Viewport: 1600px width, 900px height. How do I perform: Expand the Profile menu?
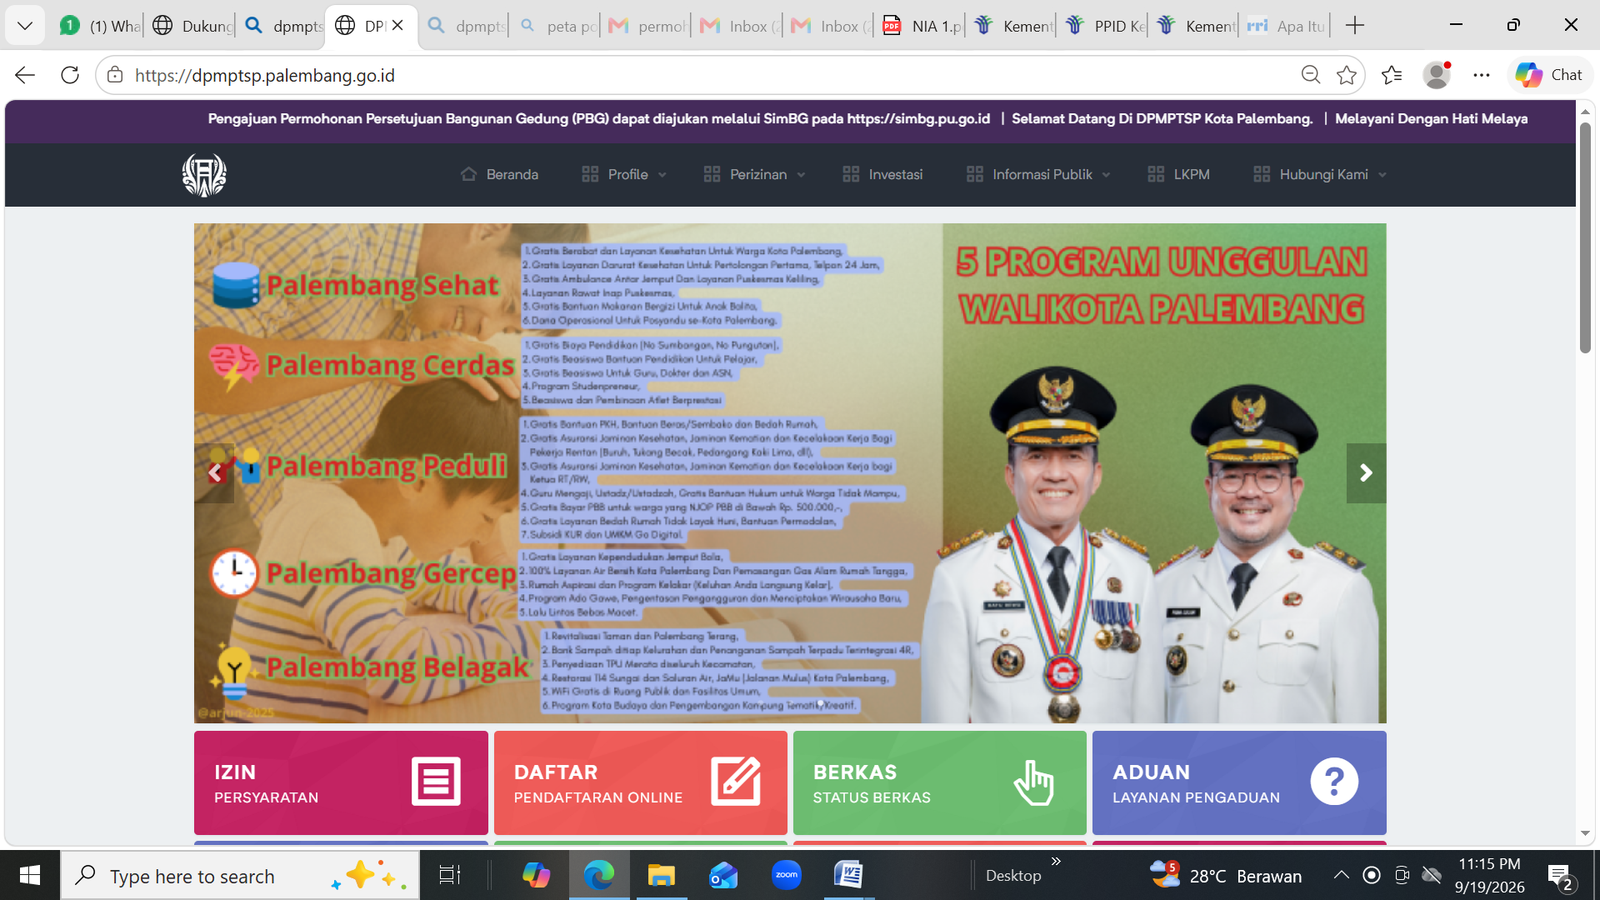[x=624, y=175]
